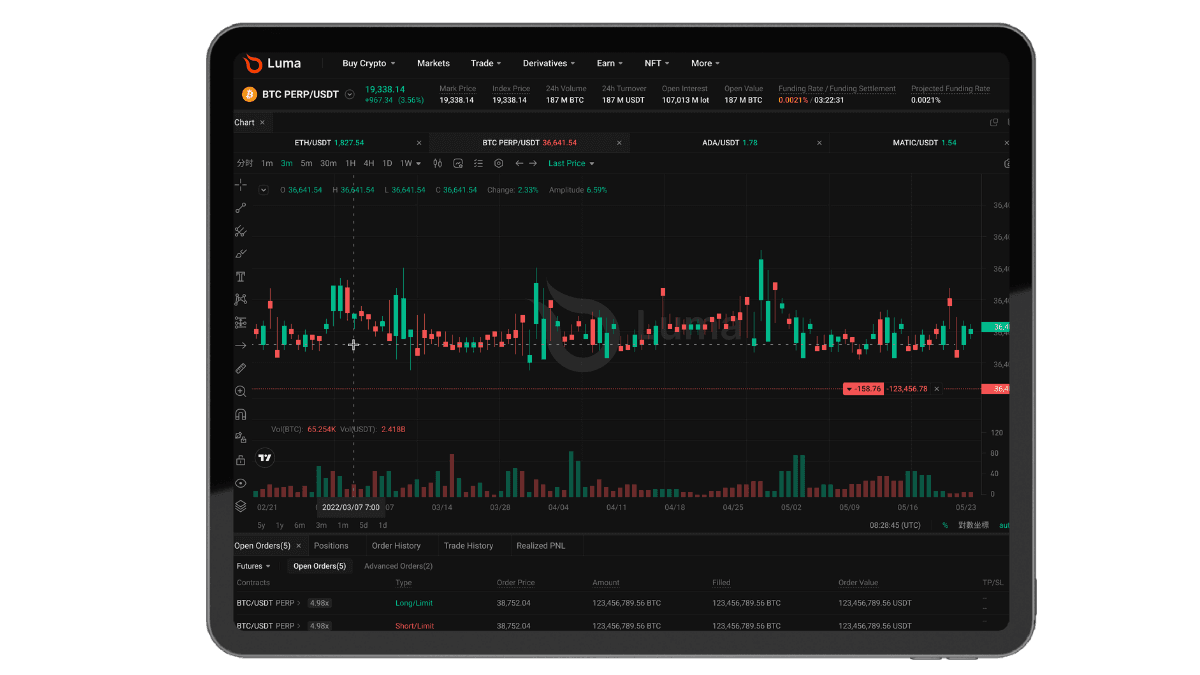This screenshot has height=675, width=1200.
Task: Open the Order History tab
Action: (396, 546)
